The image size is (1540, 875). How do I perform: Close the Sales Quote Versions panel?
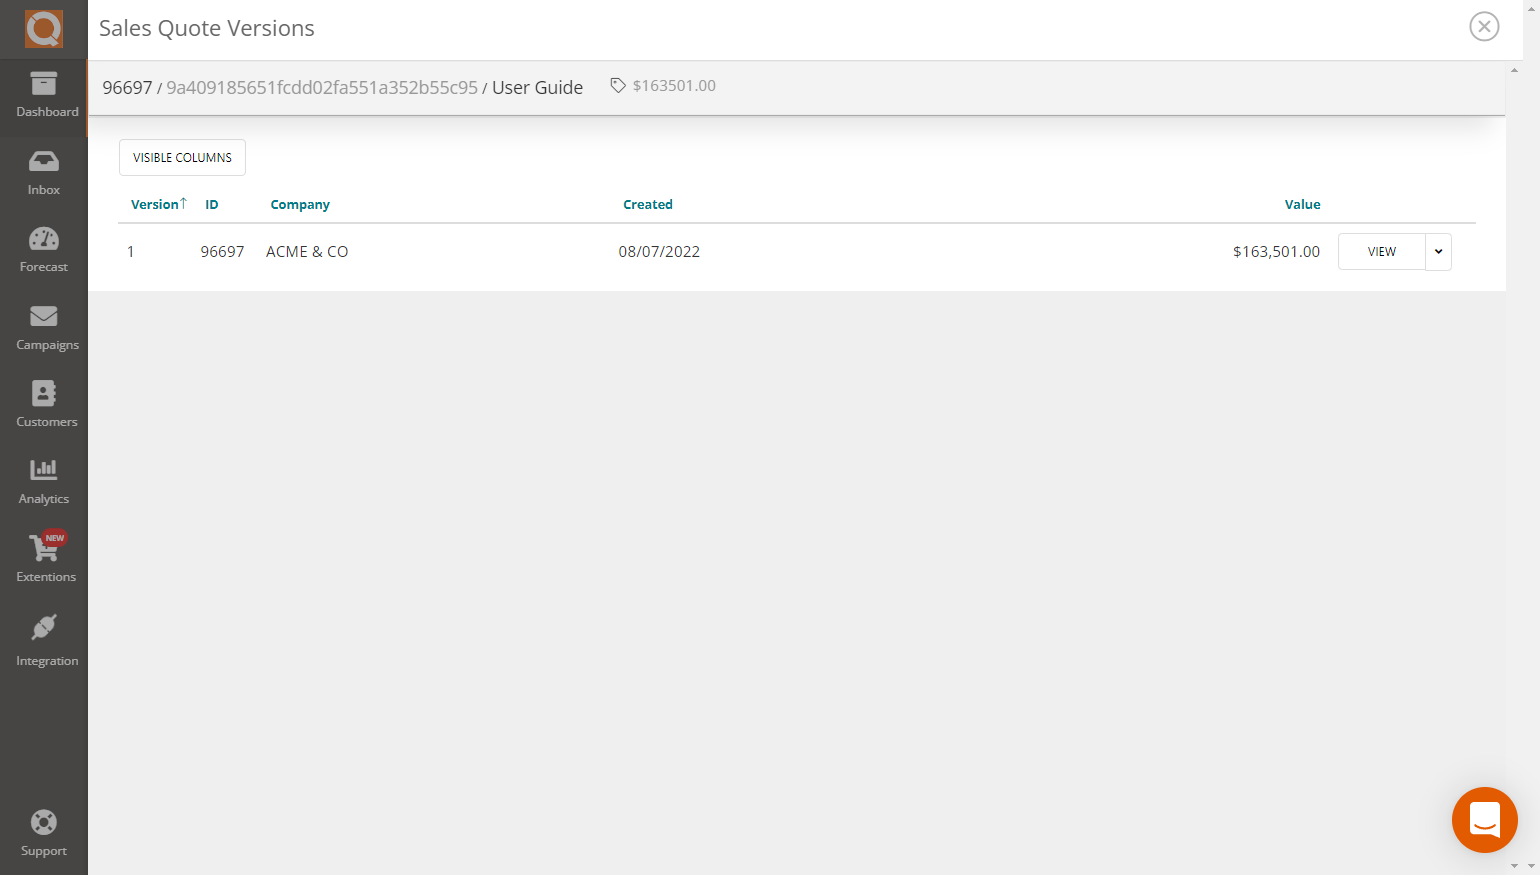tap(1484, 27)
